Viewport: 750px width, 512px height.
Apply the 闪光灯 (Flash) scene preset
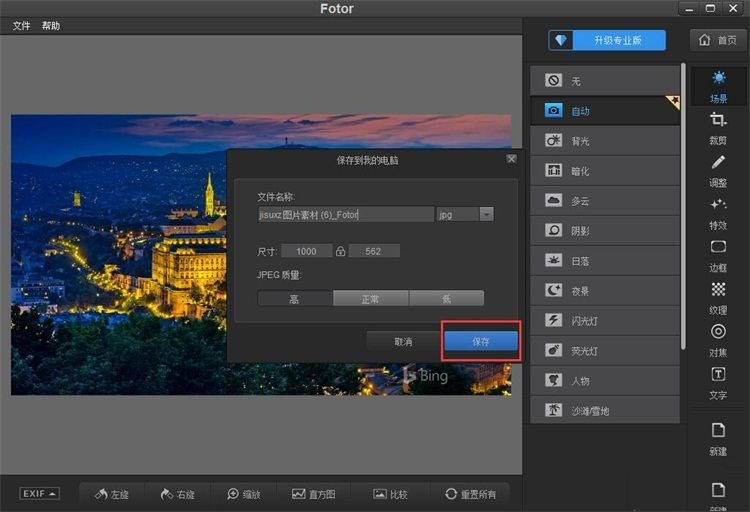tap(605, 321)
